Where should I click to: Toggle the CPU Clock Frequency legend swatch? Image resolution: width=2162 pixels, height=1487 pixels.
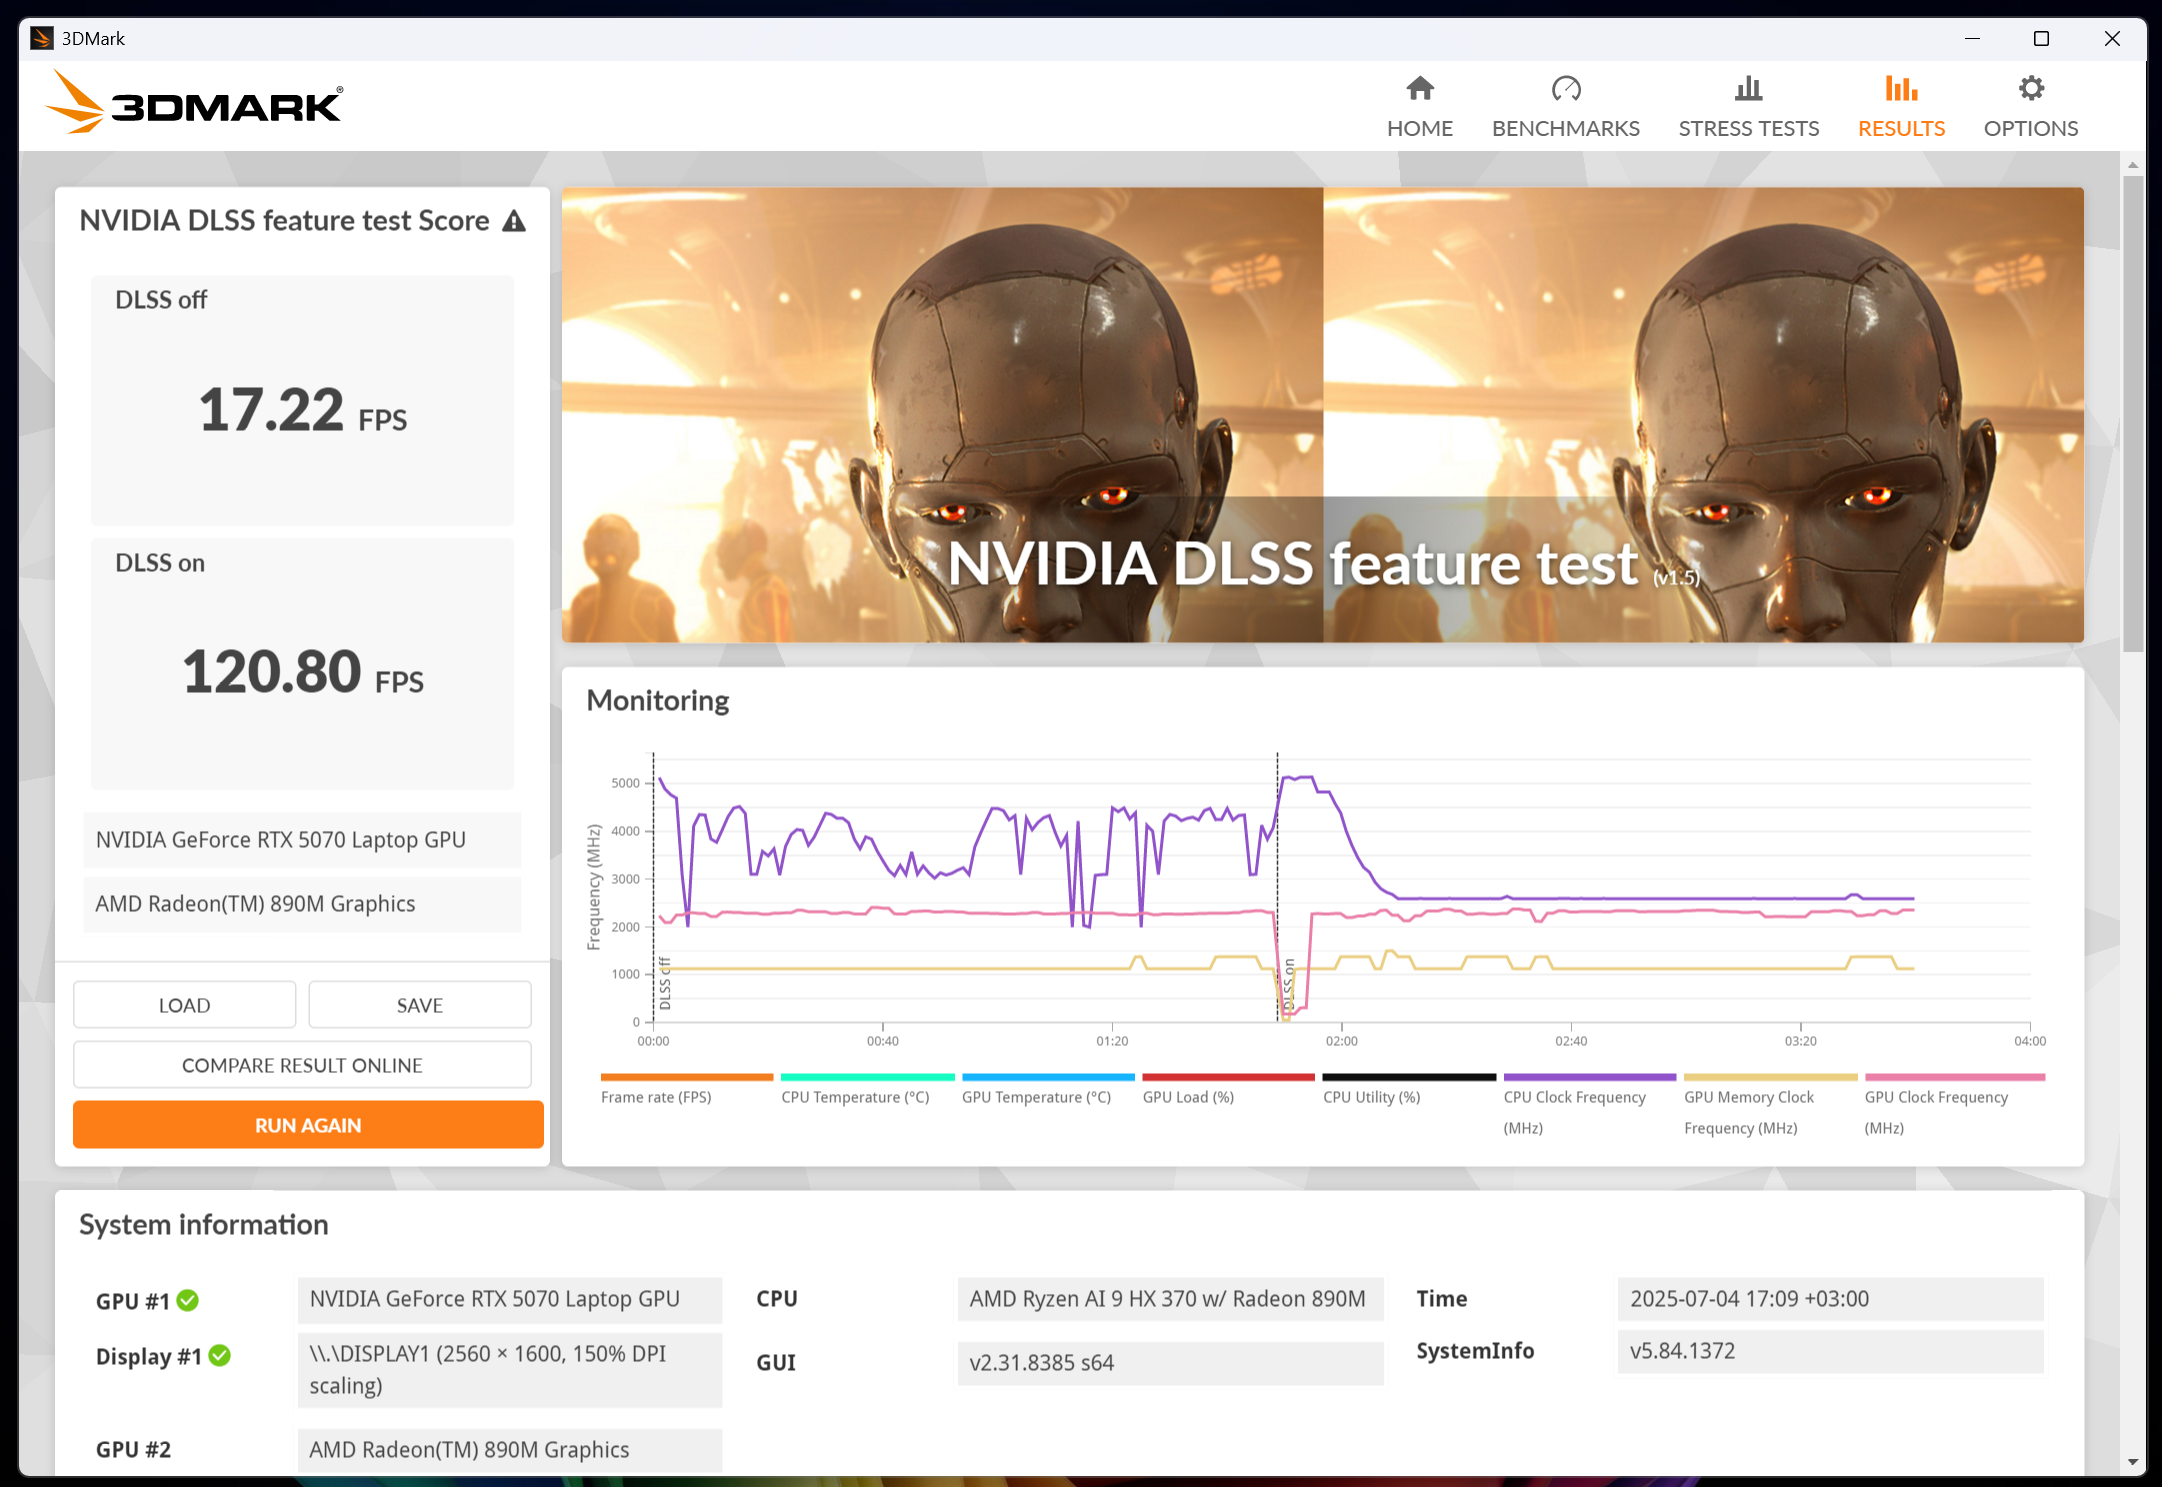click(x=1590, y=1077)
